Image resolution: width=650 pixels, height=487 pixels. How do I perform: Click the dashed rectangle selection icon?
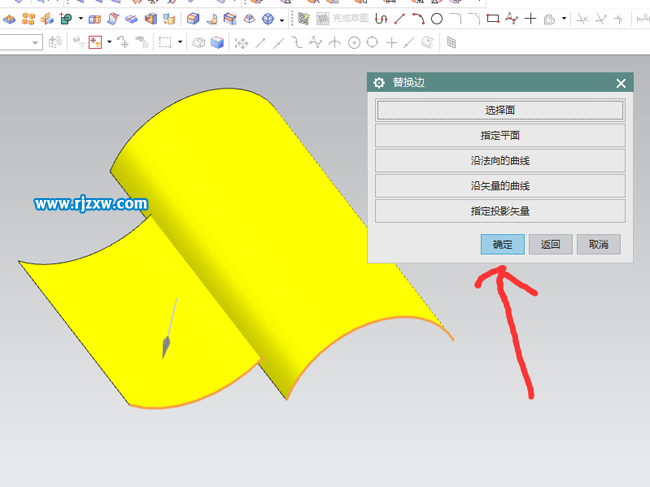[x=165, y=42]
